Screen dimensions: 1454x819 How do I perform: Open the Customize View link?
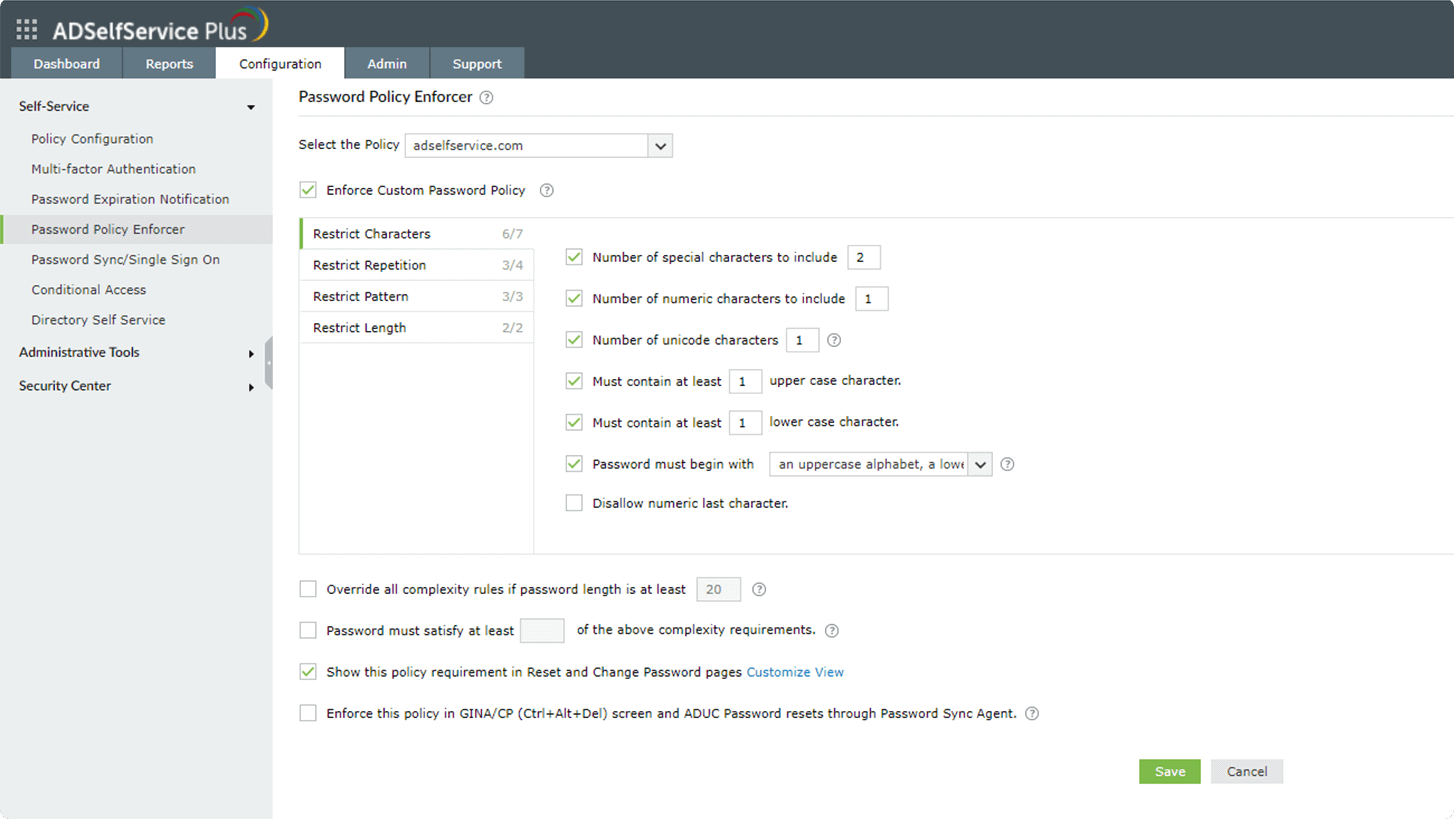click(795, 672)
